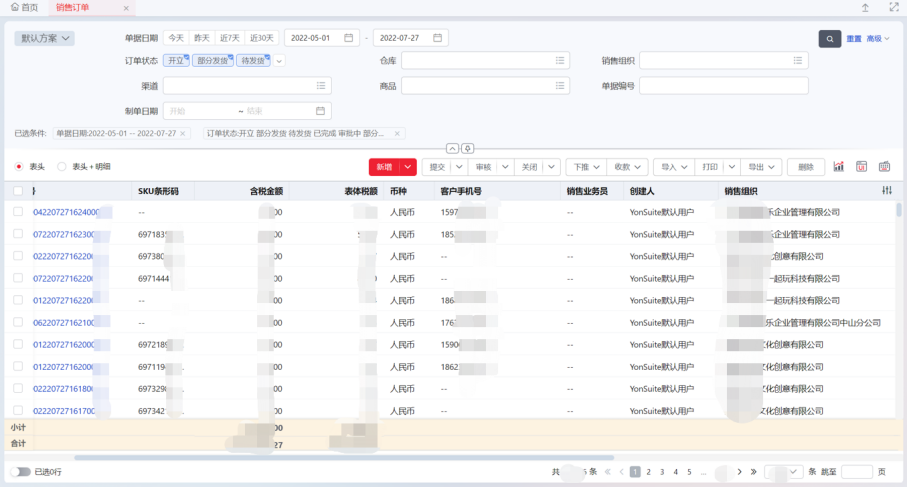908x488 pixels.
Task: Click the 打印 button
Action: coord(710,167)
